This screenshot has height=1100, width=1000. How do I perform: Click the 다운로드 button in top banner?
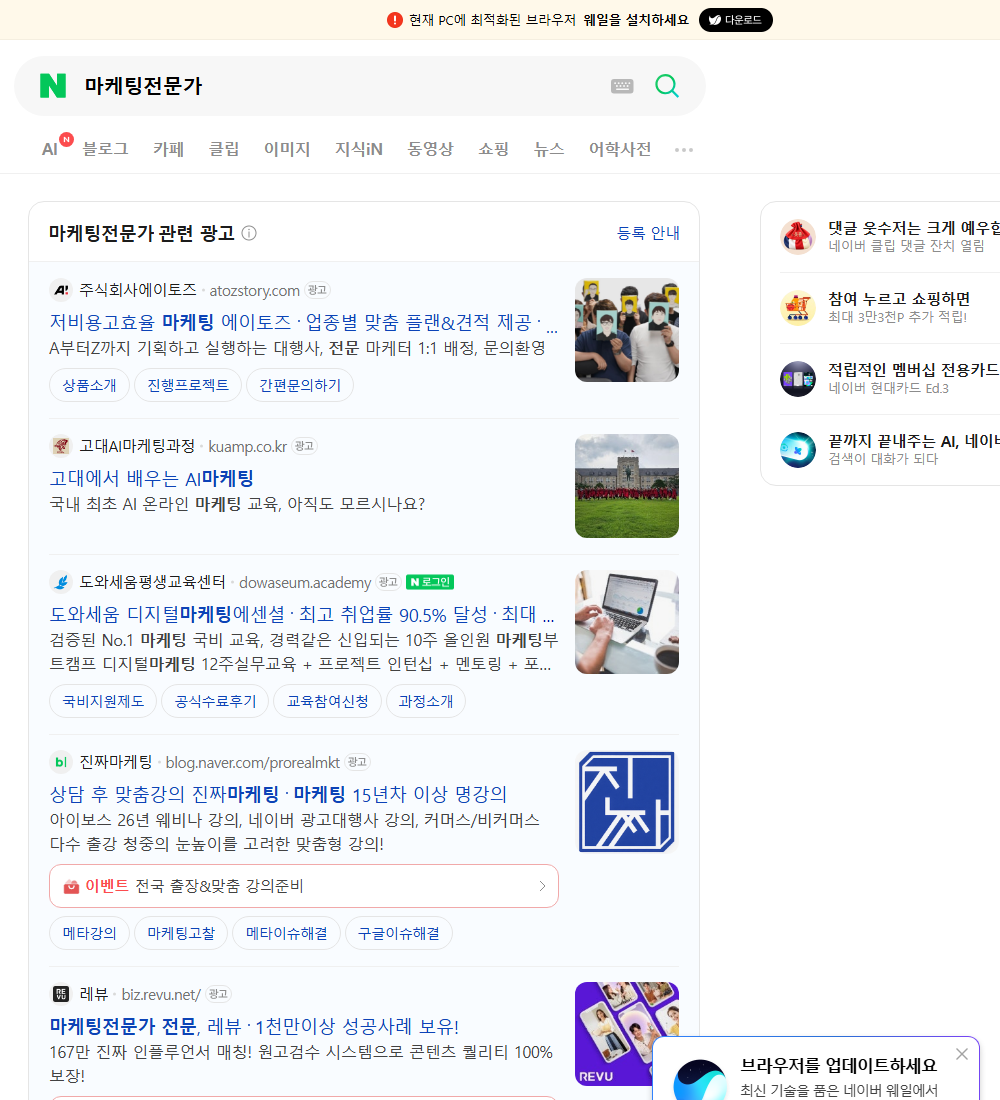click(x=735, y=20)
